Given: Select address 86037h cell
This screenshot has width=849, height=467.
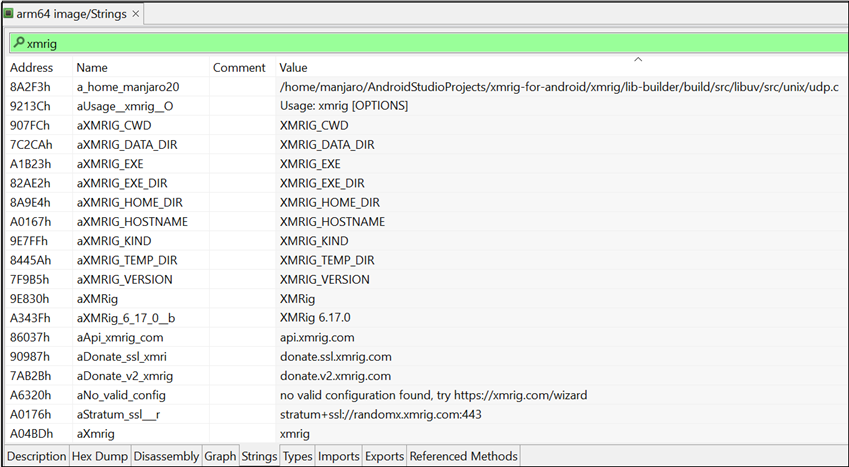Looking at the screenshot, I should coord(30,337).
